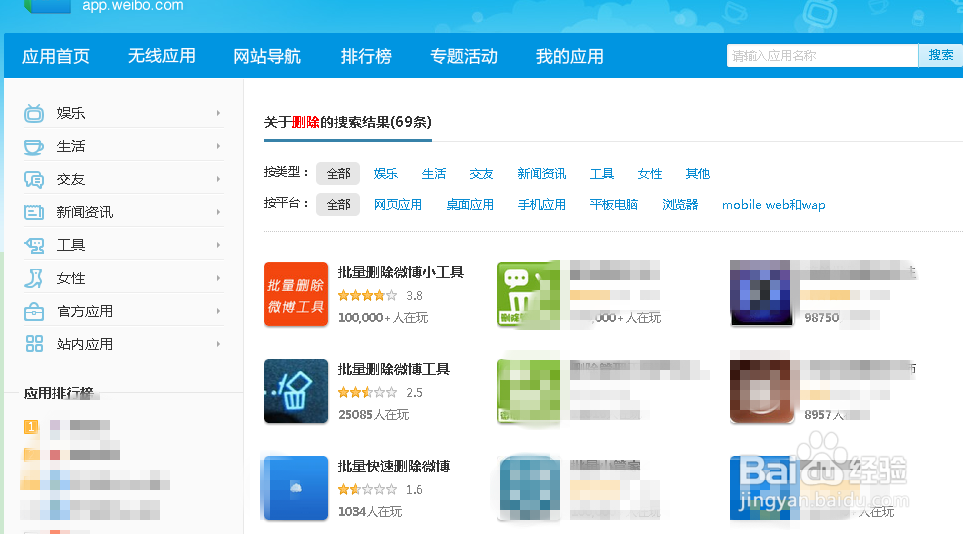Screen dimensions: 963x534
Task: Click the 站内应用 sidebar category label
Action: point(85,344)
